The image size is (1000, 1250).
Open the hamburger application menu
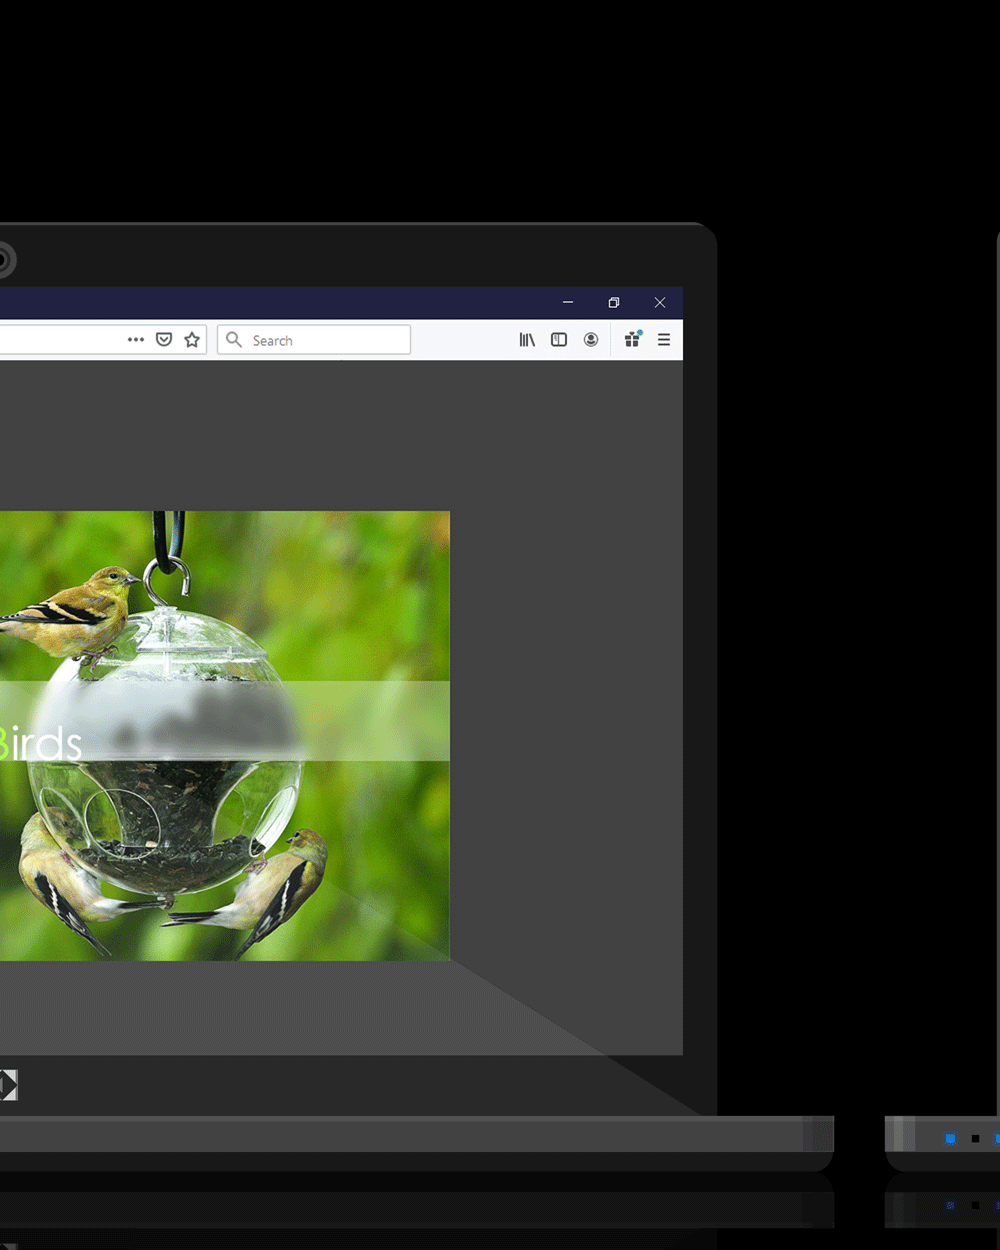664,340
